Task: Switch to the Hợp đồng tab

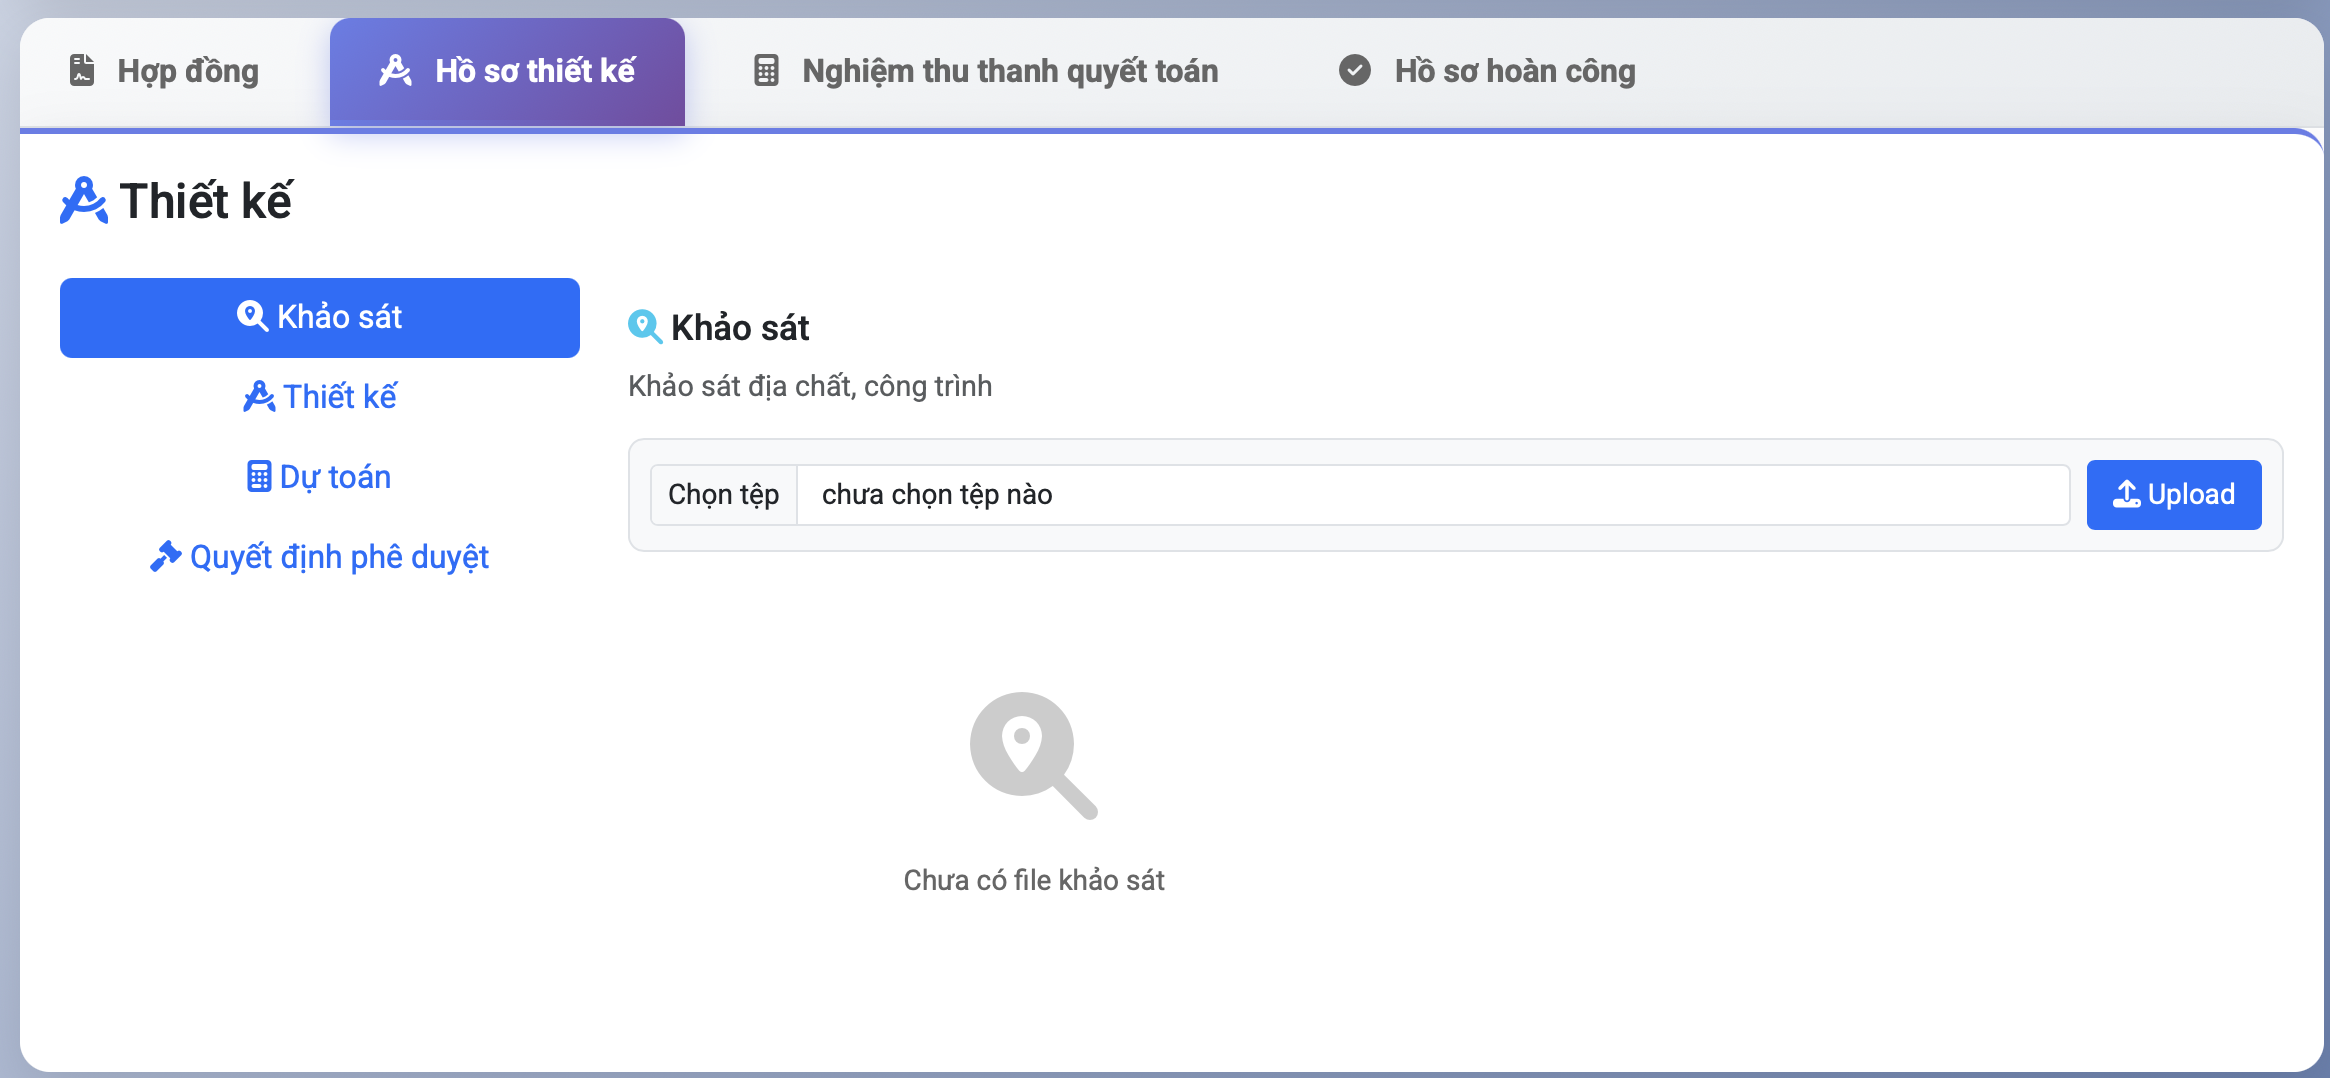Action: 186,70
